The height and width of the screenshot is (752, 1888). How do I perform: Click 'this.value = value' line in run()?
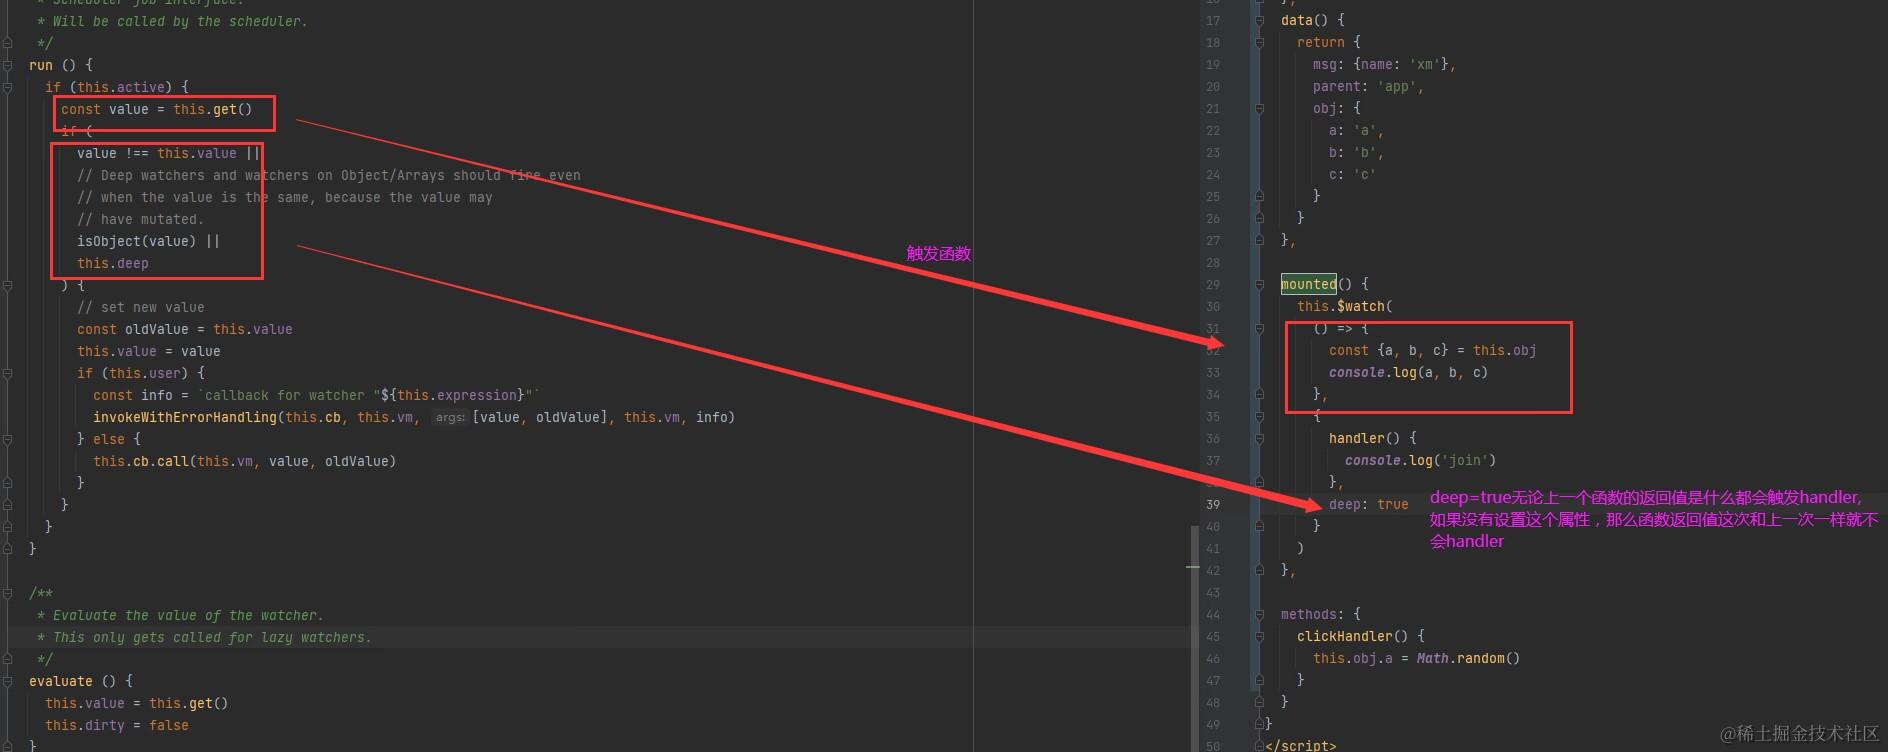[148, 351]
